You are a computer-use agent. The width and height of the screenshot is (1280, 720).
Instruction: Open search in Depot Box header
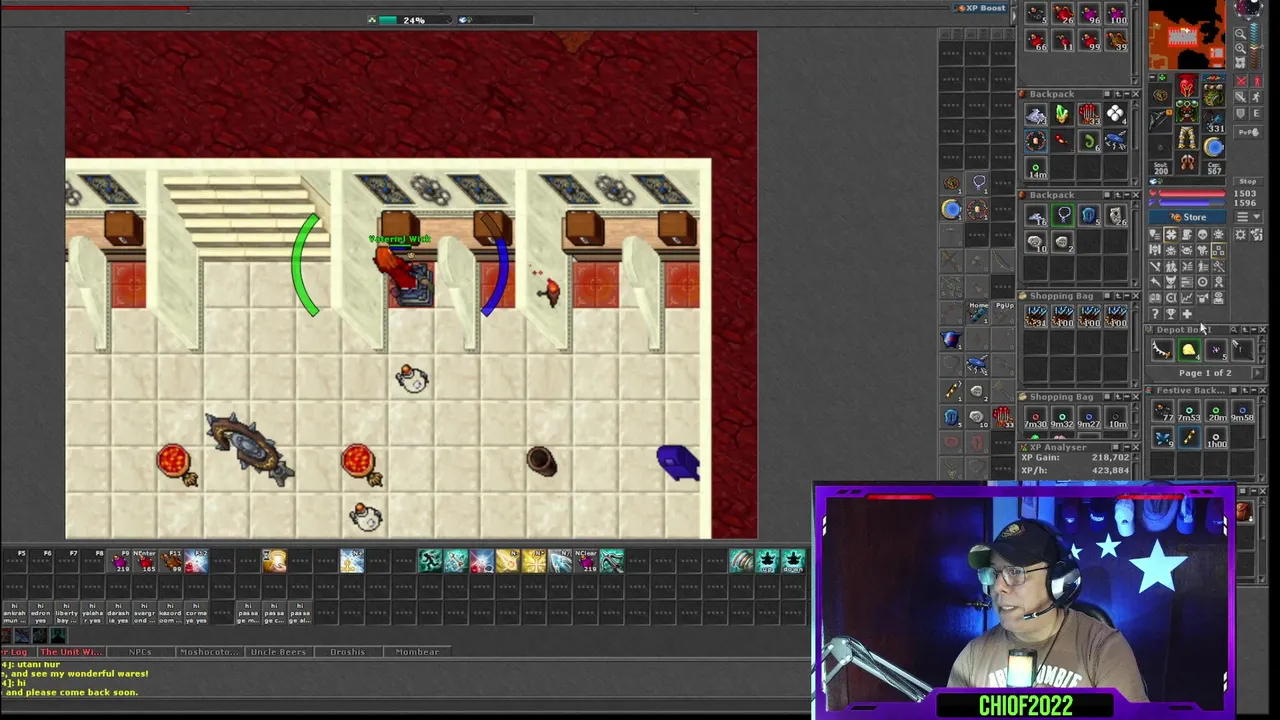[1235, 330]
